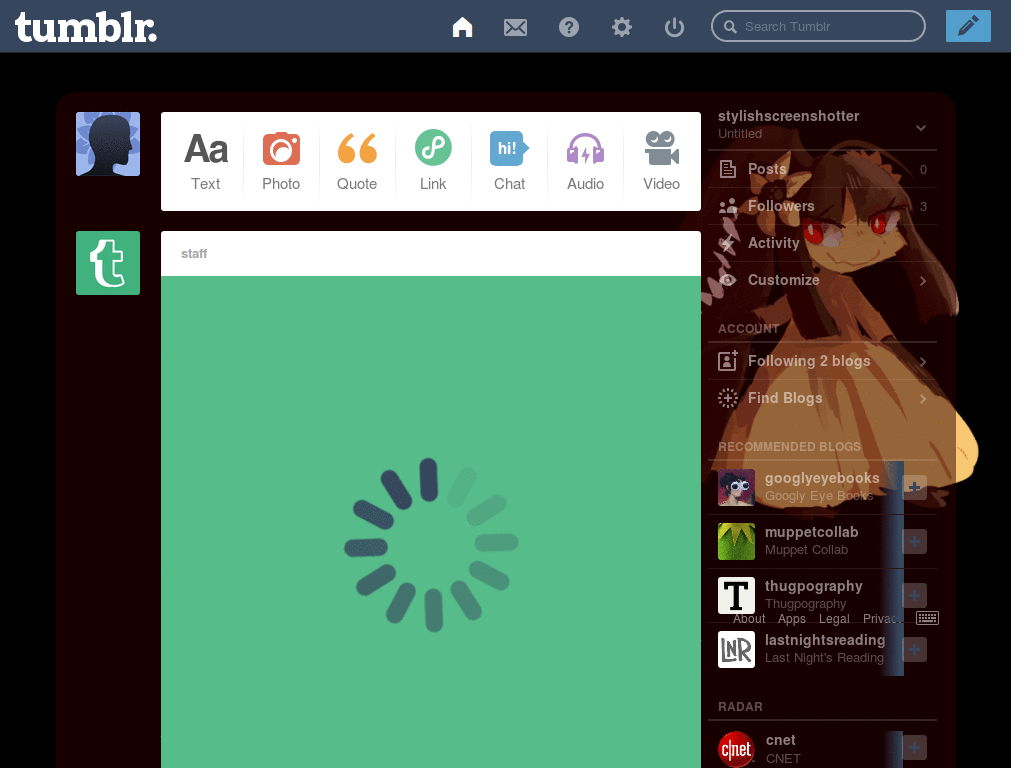Click the Followers people icon
This screenshot has height=768, width=1024.
click(728, 206)
